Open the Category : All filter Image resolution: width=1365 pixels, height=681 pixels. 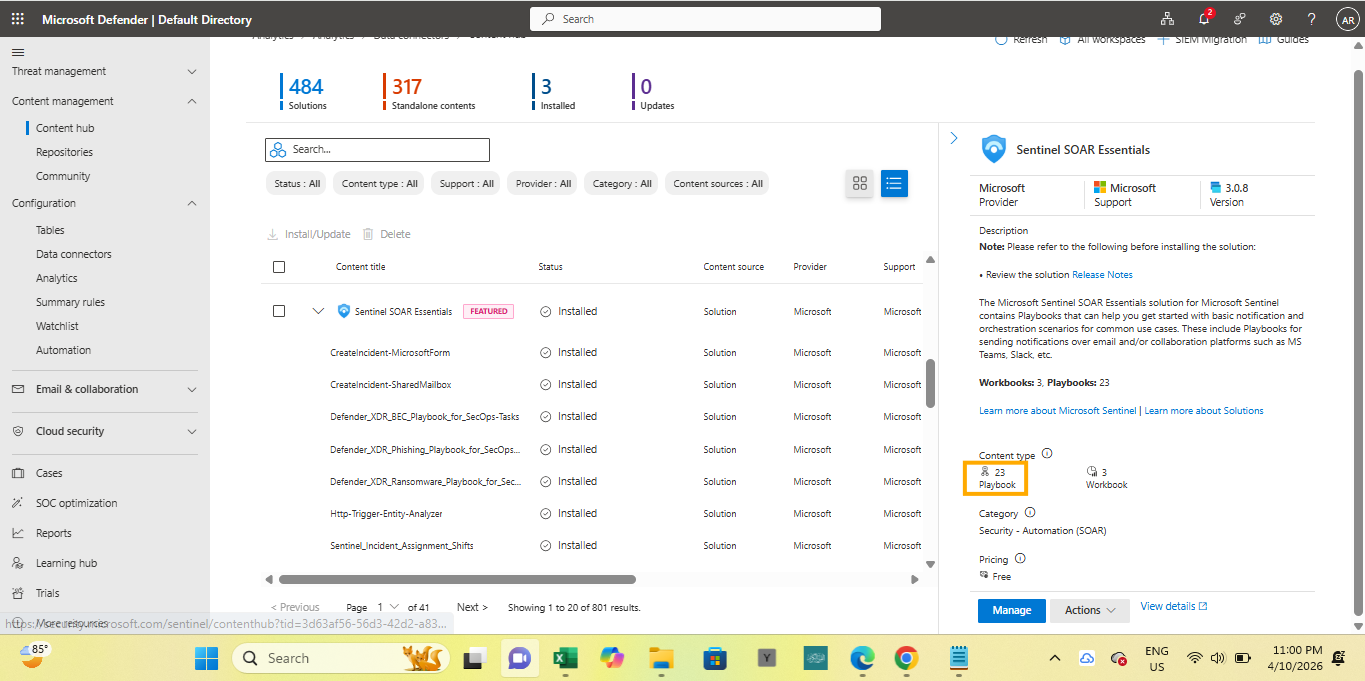point(622,184)
